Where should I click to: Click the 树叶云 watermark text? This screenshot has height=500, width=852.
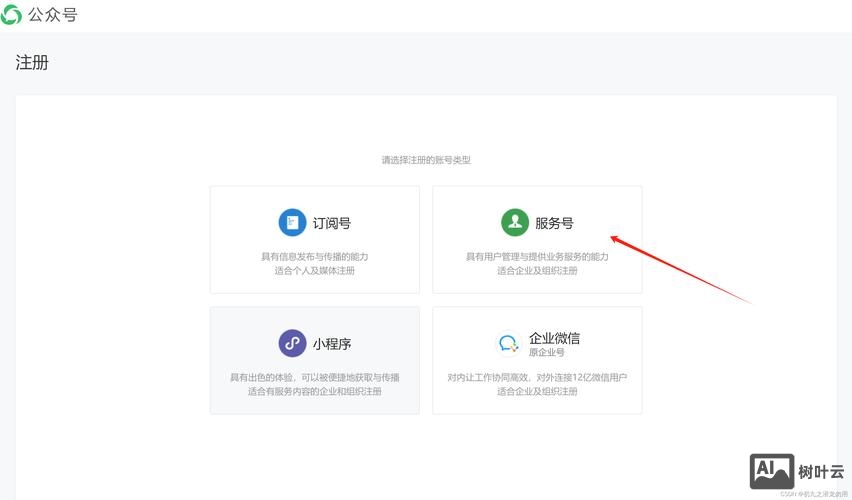(x=821, y=472)
